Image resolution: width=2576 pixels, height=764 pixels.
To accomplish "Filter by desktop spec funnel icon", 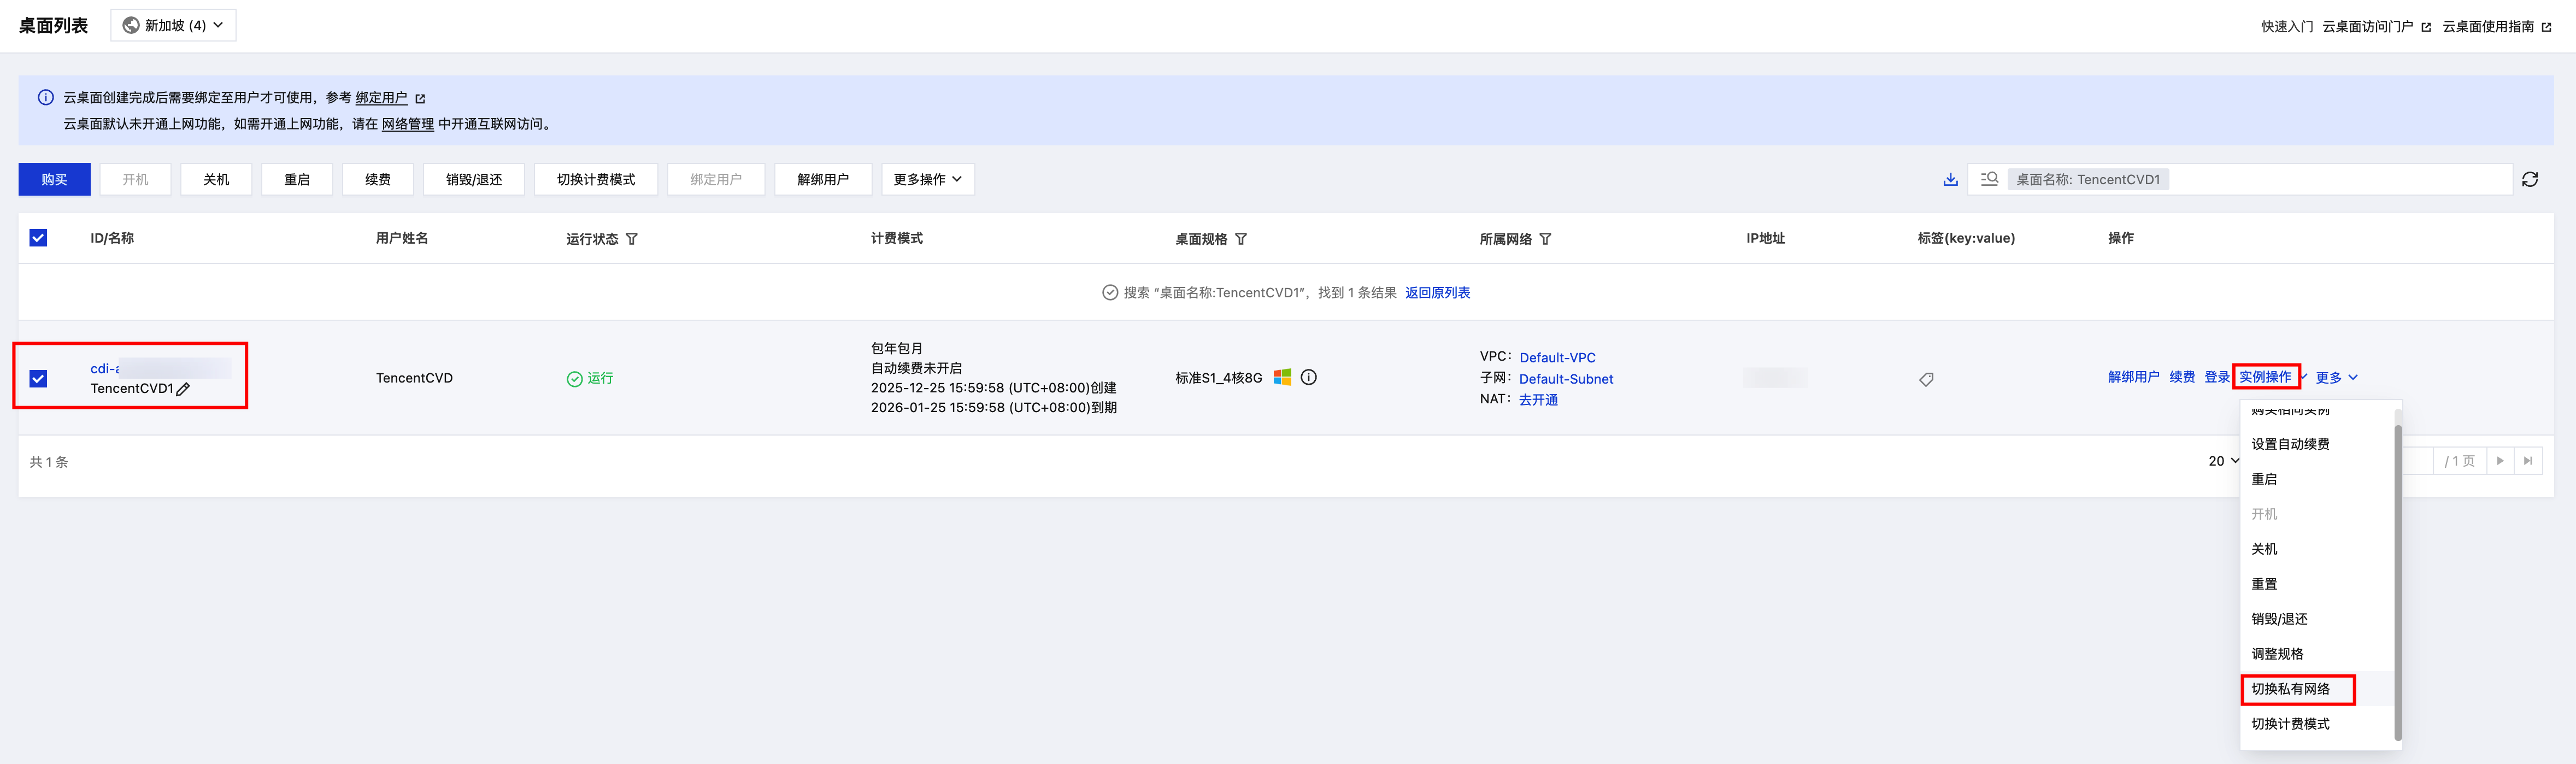I will (1241, 239).
